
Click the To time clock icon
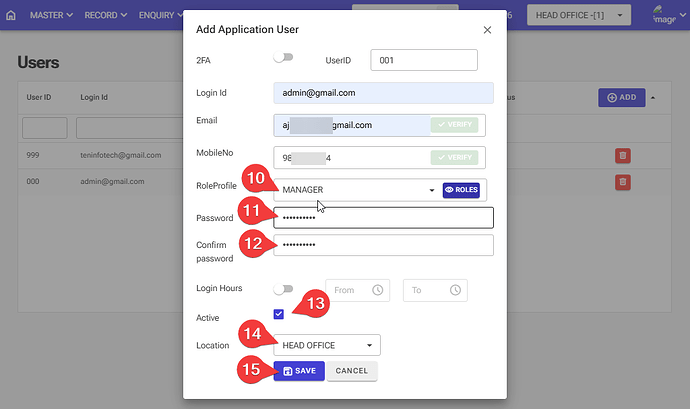point(455,290)
